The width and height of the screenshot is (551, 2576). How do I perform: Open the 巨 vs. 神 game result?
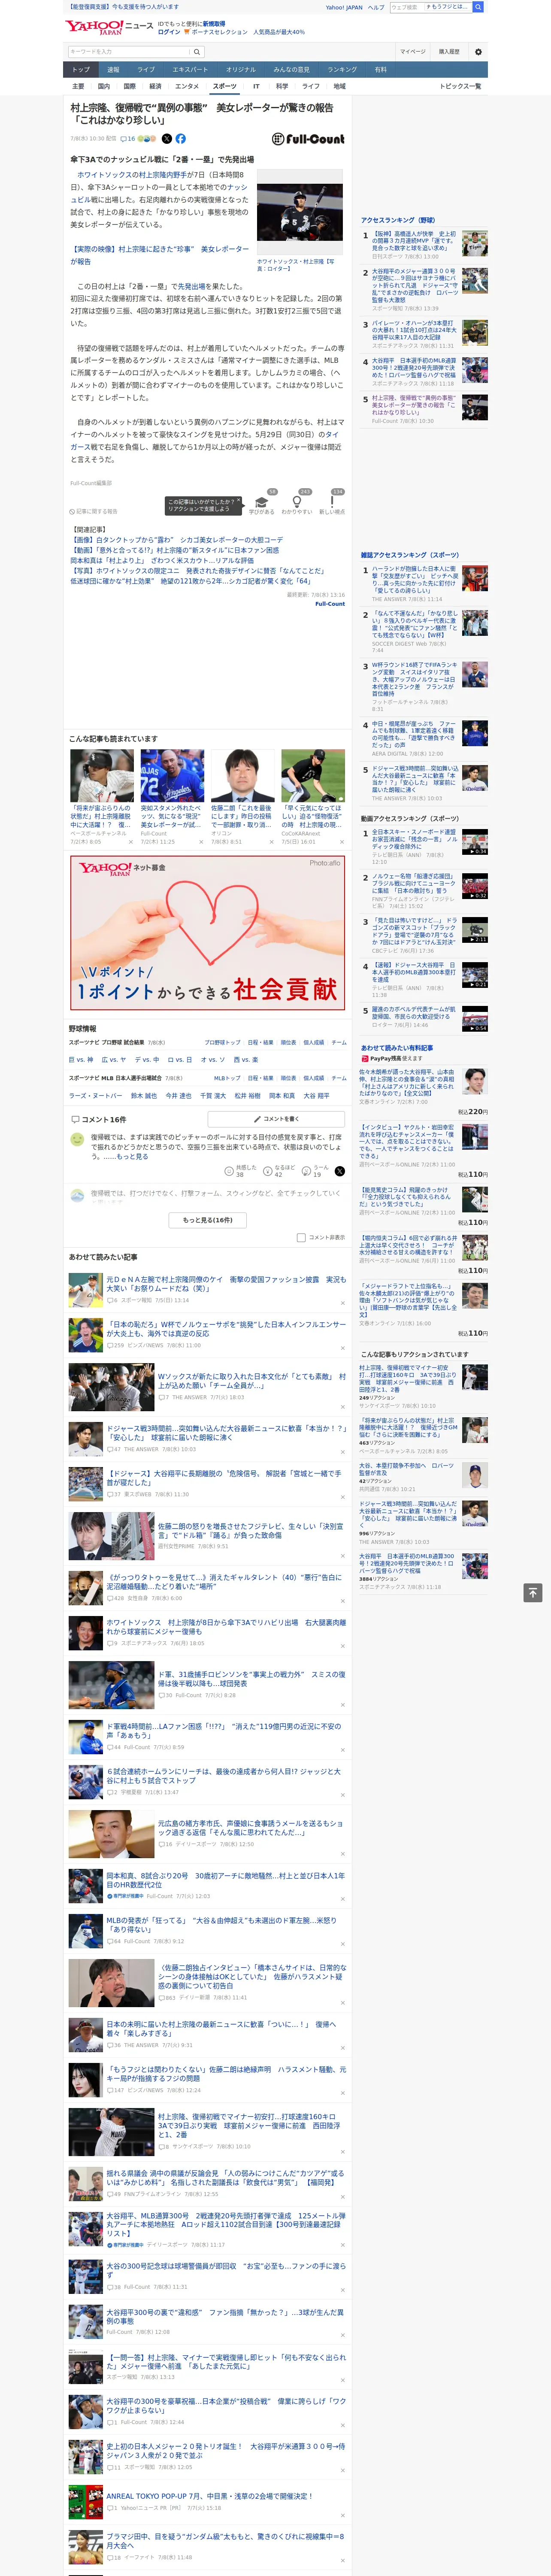pos(81,1059)
